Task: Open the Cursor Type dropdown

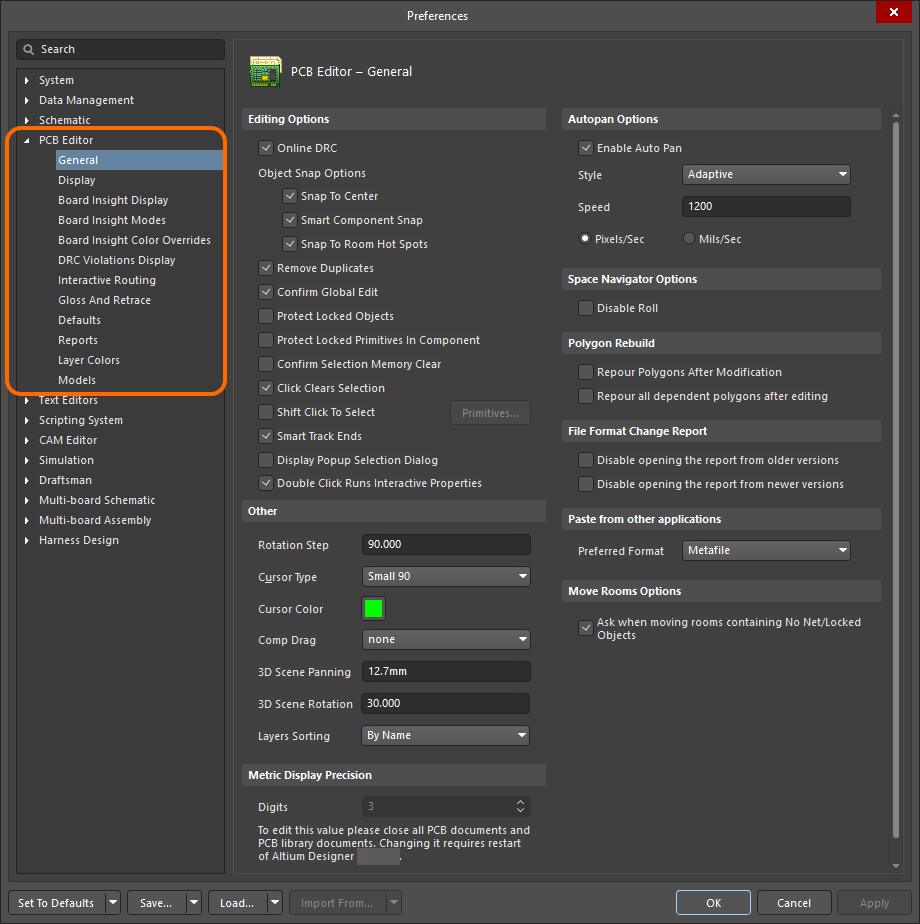Action: [x=446, y=576]
